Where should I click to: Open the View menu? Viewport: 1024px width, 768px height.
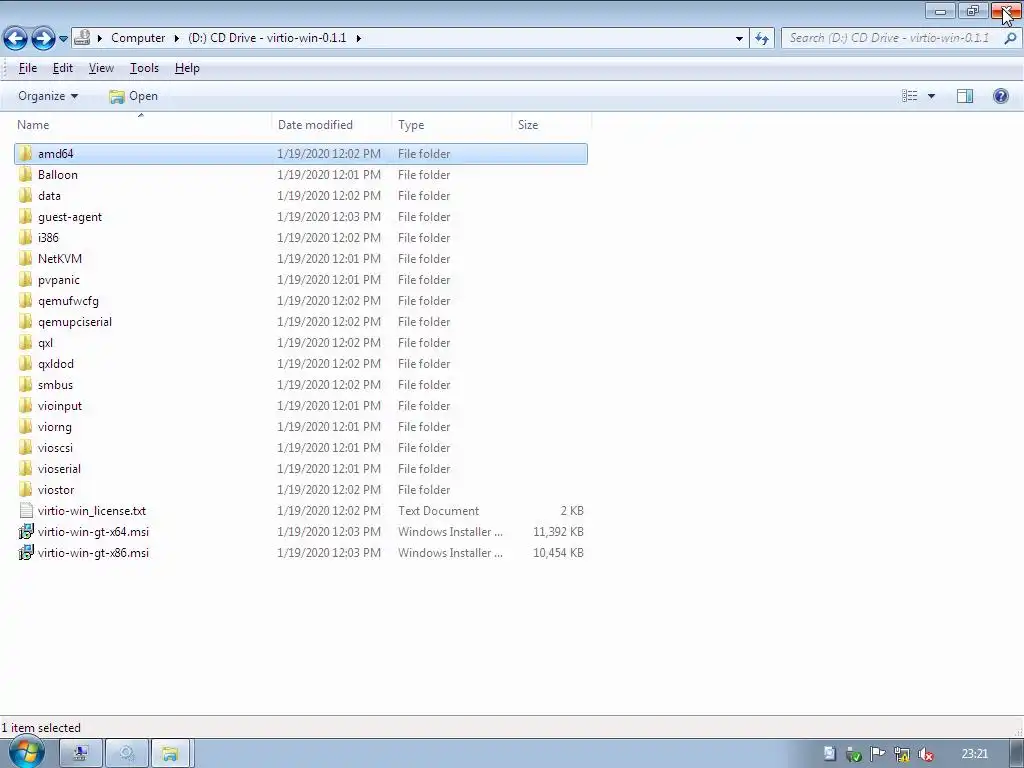pyautogui.click(x=101, y=68)
